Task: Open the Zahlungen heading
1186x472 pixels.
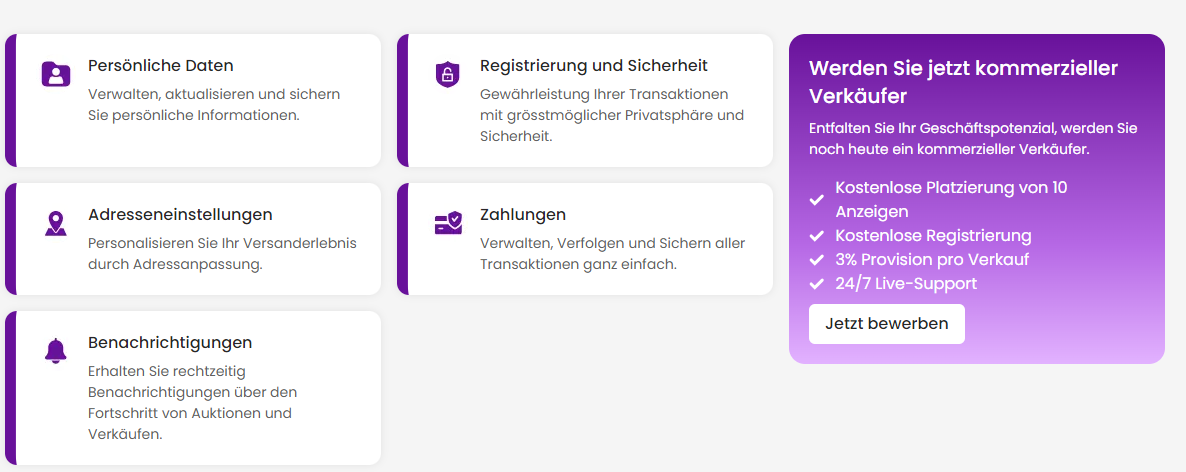Action: [523, 215]
